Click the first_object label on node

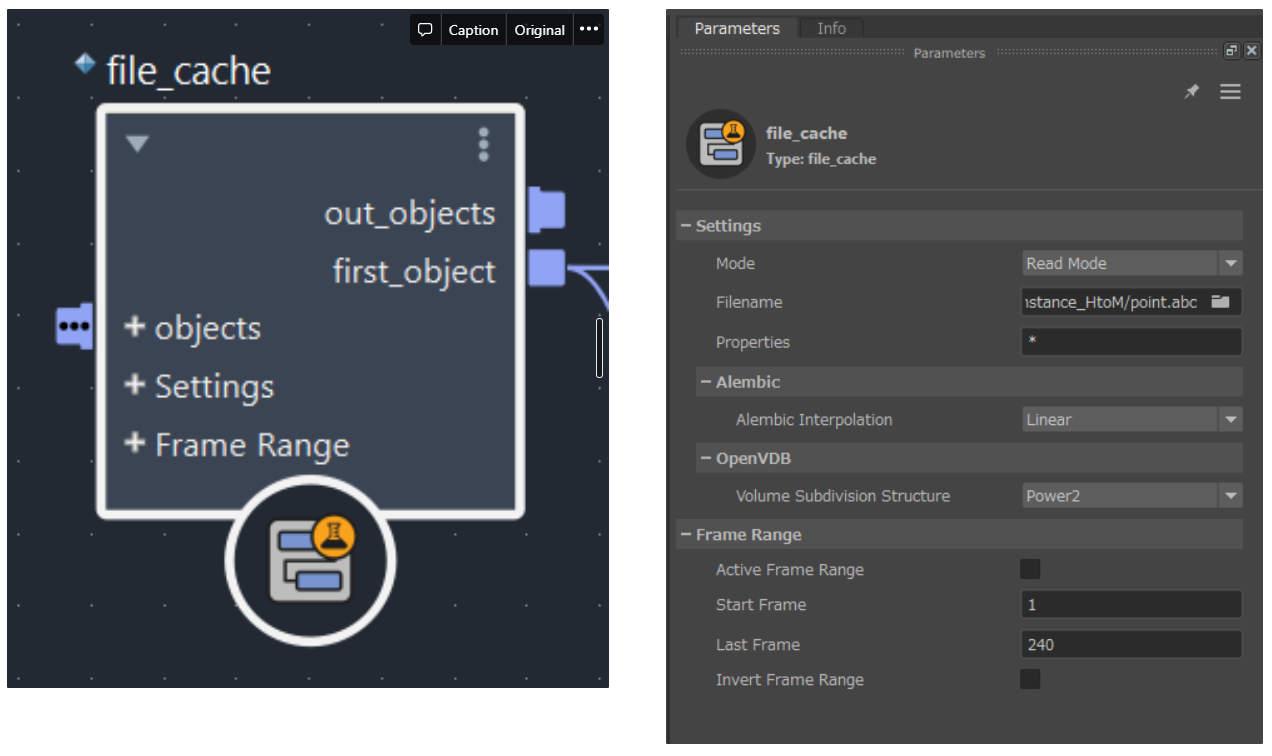[x=414, y=271]
